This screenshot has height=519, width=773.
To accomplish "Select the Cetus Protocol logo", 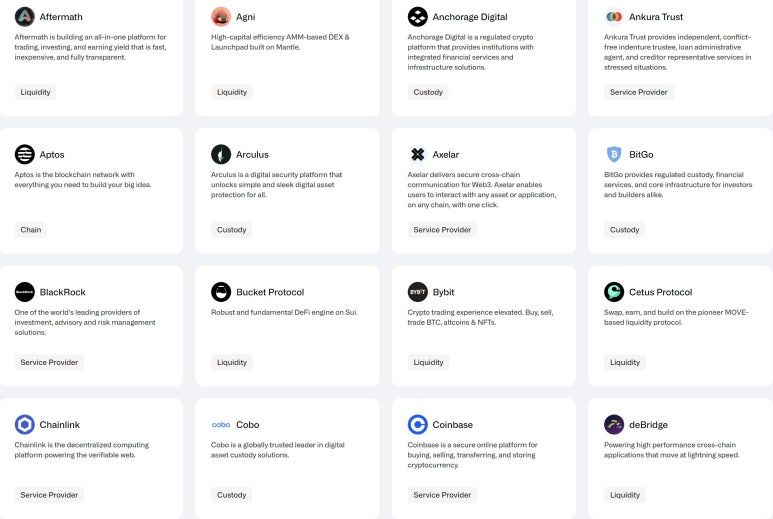I will 614,292.
